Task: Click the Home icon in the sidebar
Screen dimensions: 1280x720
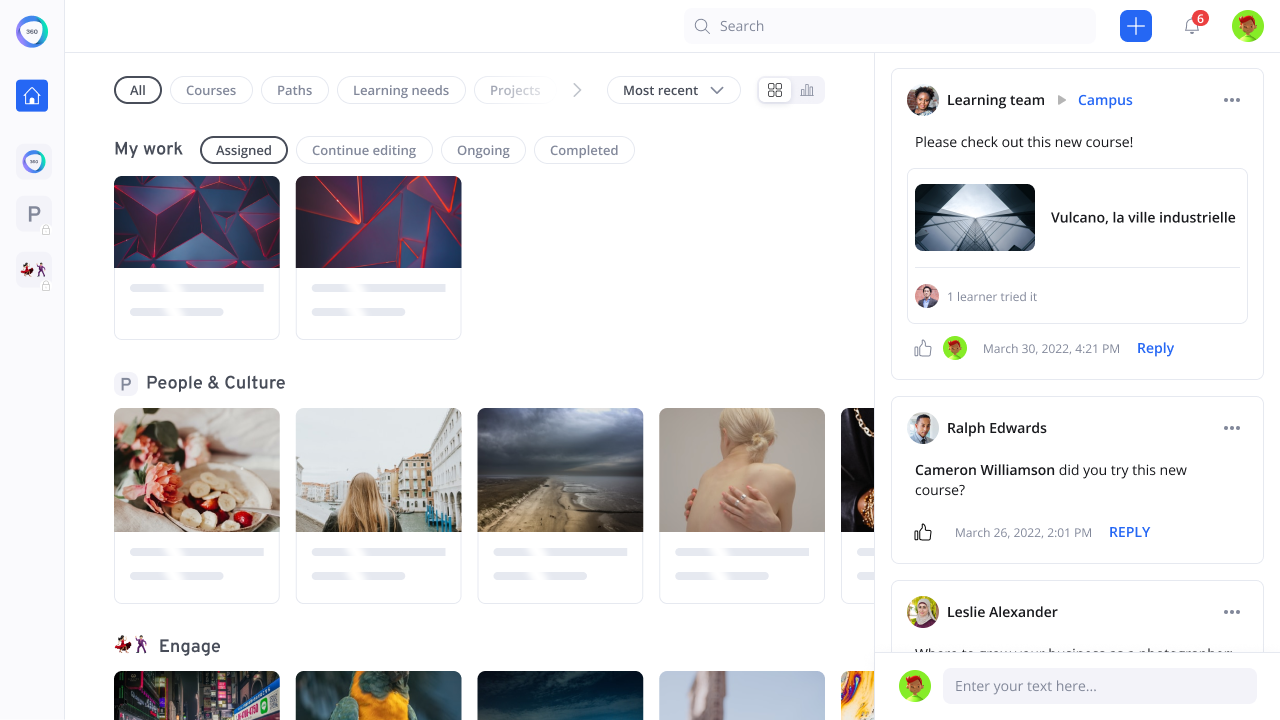Action: point(32,96)
